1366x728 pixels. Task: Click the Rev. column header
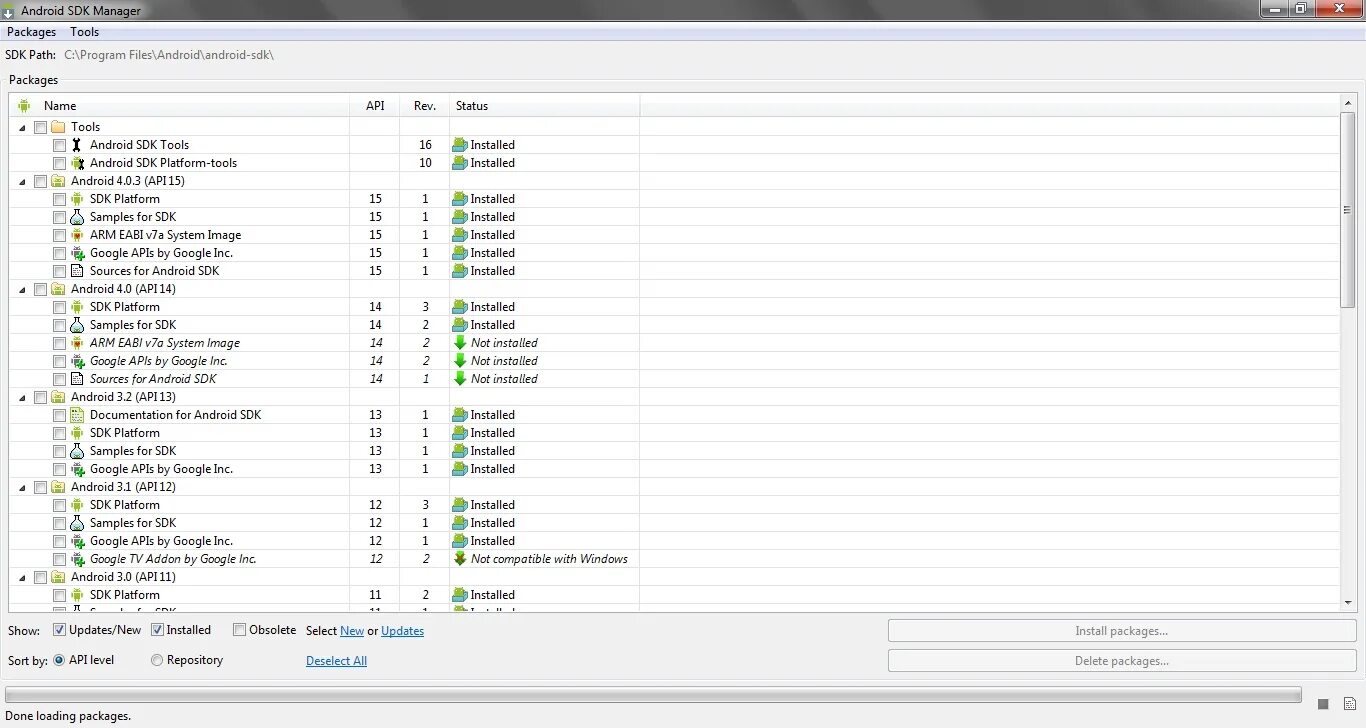pyautogui.click(x=425, y=105)
